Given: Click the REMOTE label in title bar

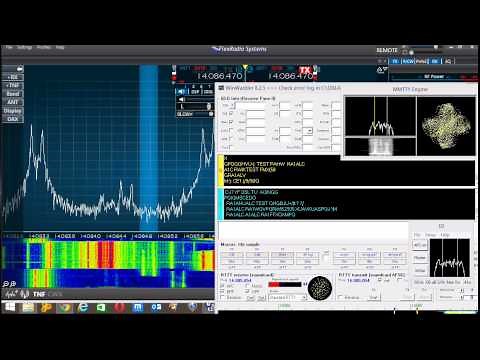Looking at the screenshot, I should pos(387,50).
